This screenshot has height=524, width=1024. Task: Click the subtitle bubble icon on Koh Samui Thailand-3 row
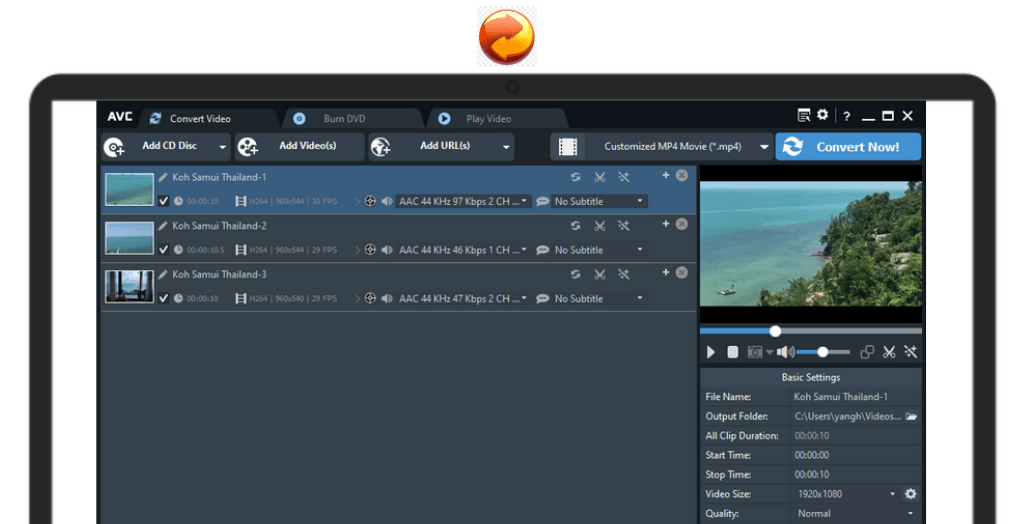point(542,299)
